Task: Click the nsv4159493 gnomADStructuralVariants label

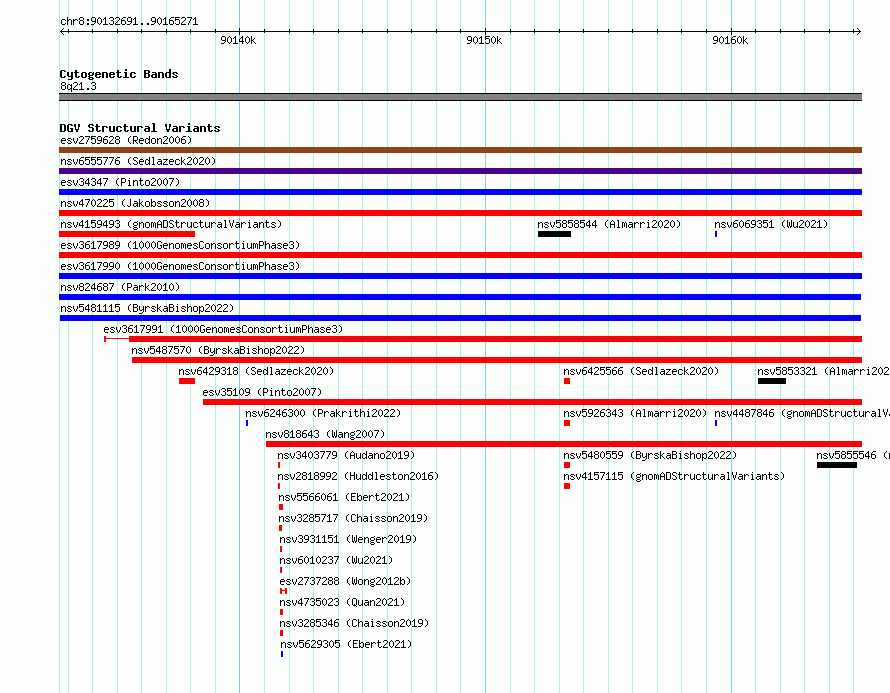Action: [171, 224]
